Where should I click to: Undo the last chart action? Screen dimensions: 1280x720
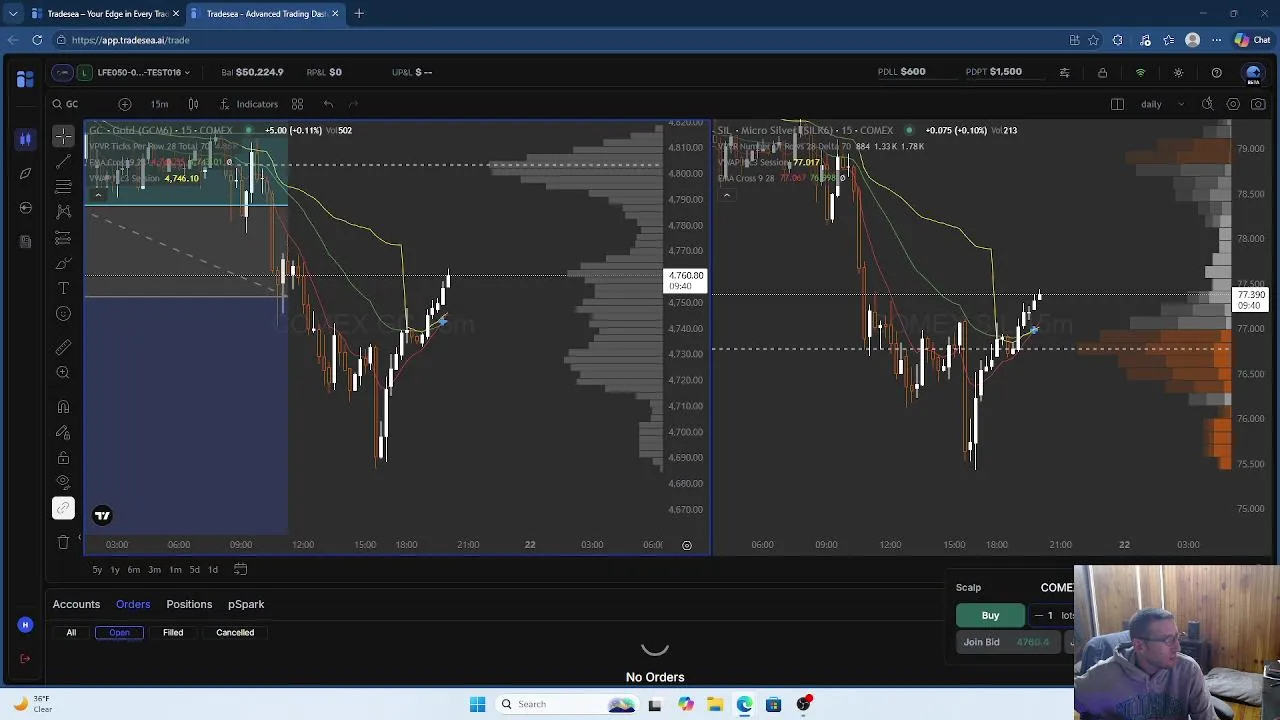328,104
